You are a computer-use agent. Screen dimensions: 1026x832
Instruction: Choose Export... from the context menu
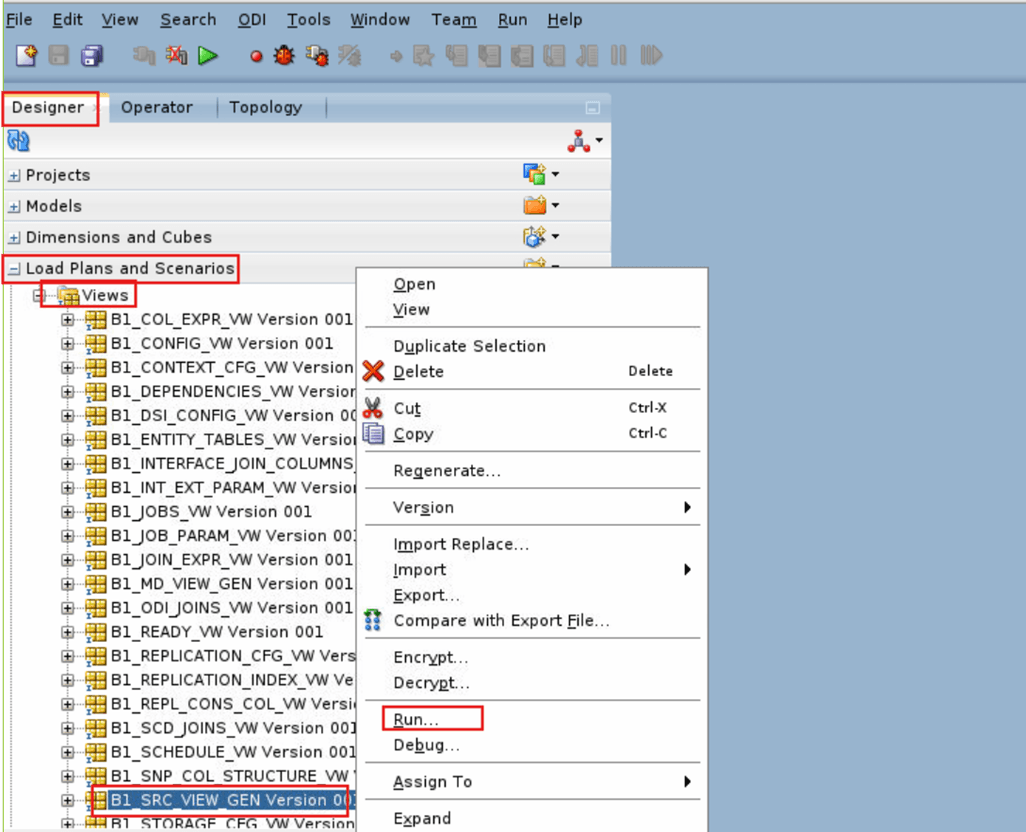click(426, 595)
